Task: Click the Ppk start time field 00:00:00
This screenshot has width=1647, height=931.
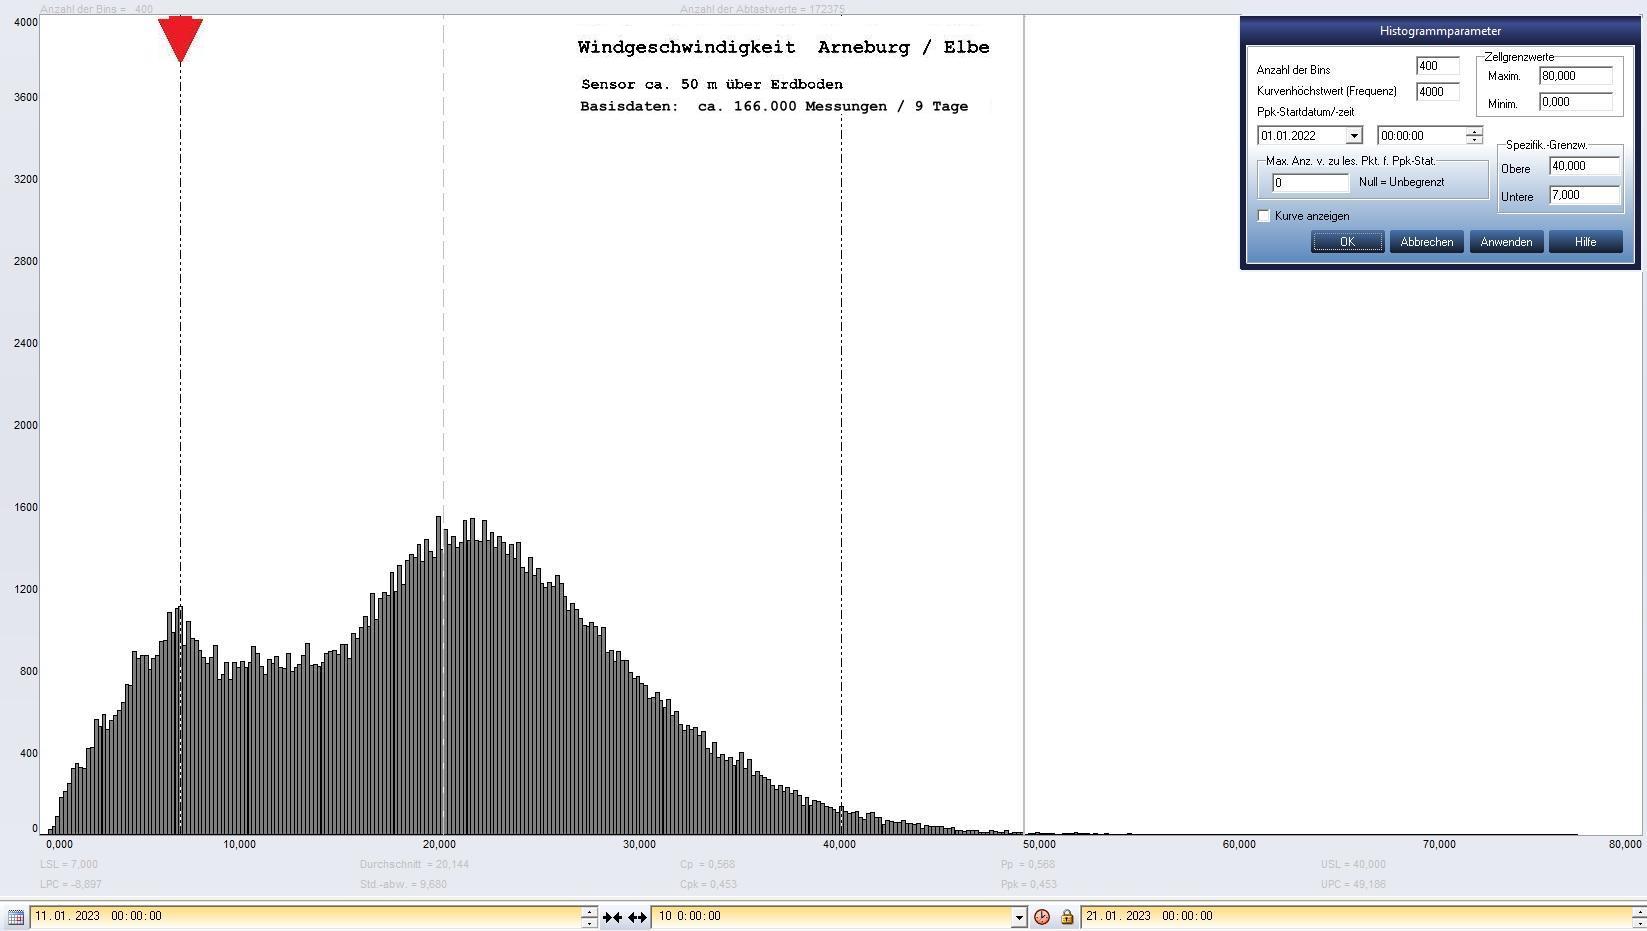Action: pyautogui.click(x=1422, y=136)
